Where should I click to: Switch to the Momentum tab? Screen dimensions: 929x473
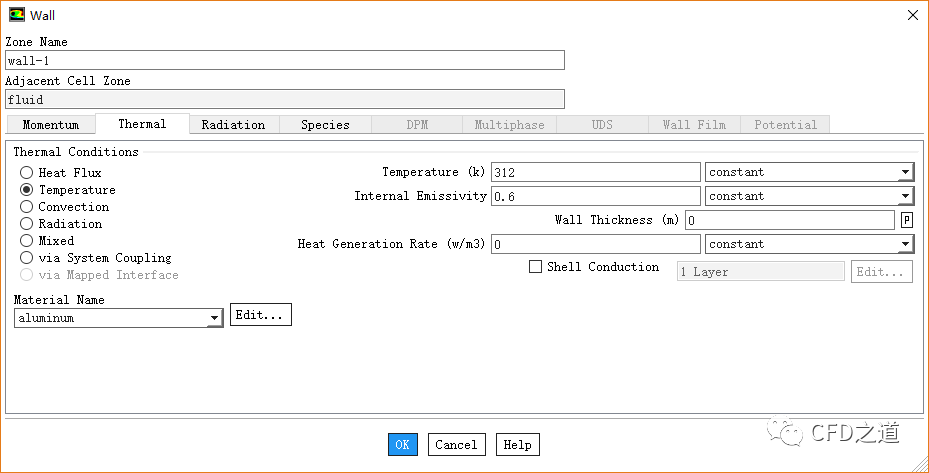coord(51,125)
